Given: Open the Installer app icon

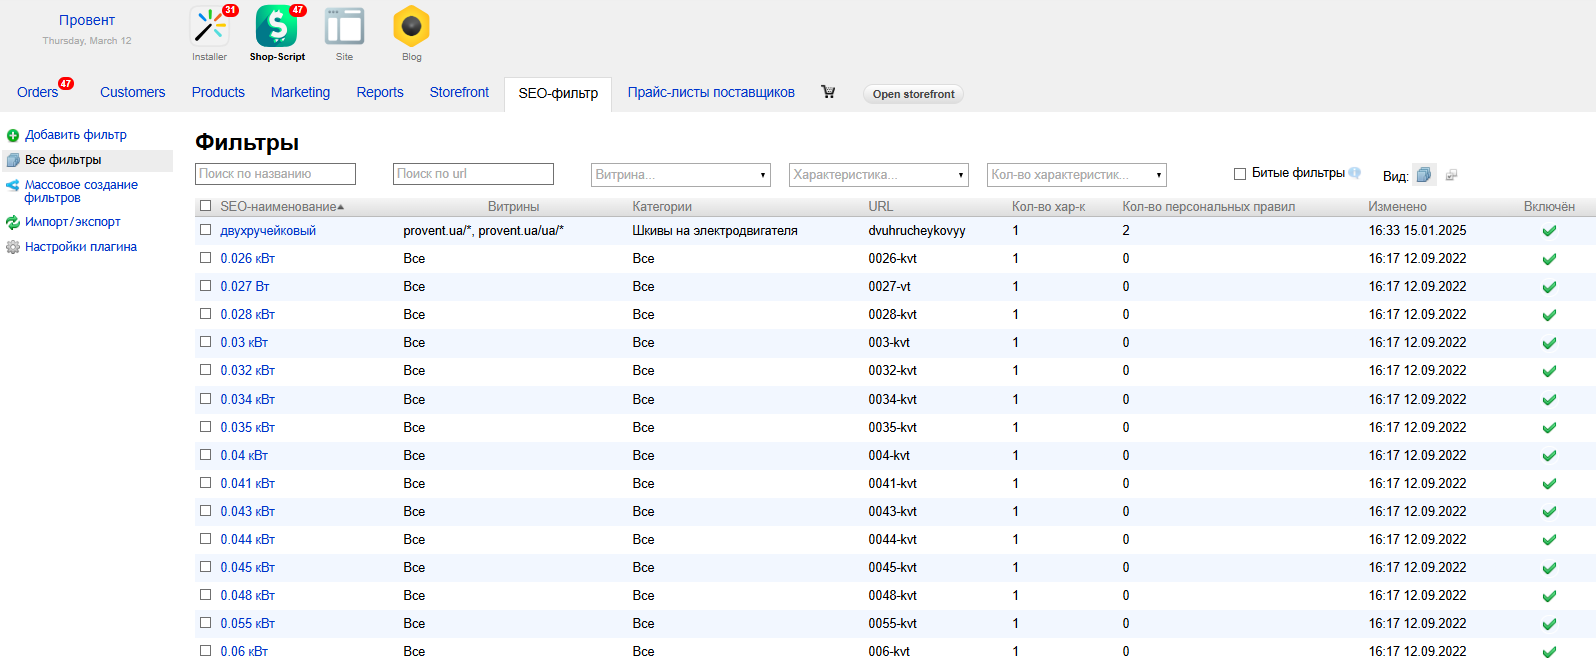Looking at the screenshot, I should tap(209, 27).
